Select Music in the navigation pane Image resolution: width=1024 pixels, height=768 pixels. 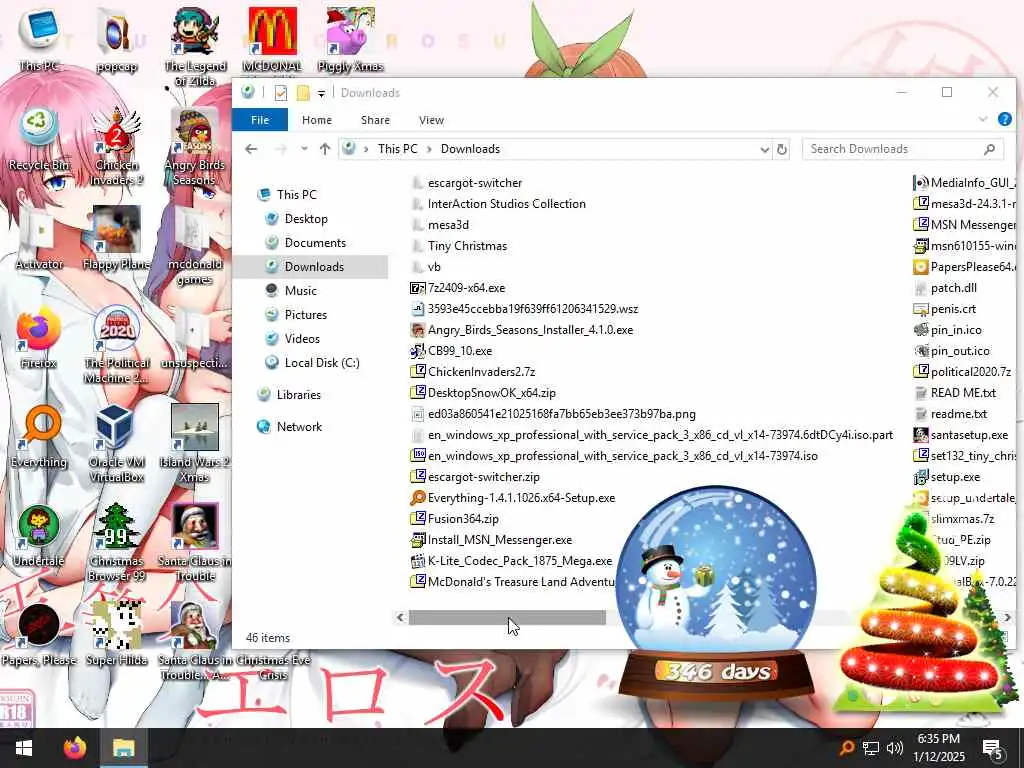pyautogui.click(x=300, y=291)
